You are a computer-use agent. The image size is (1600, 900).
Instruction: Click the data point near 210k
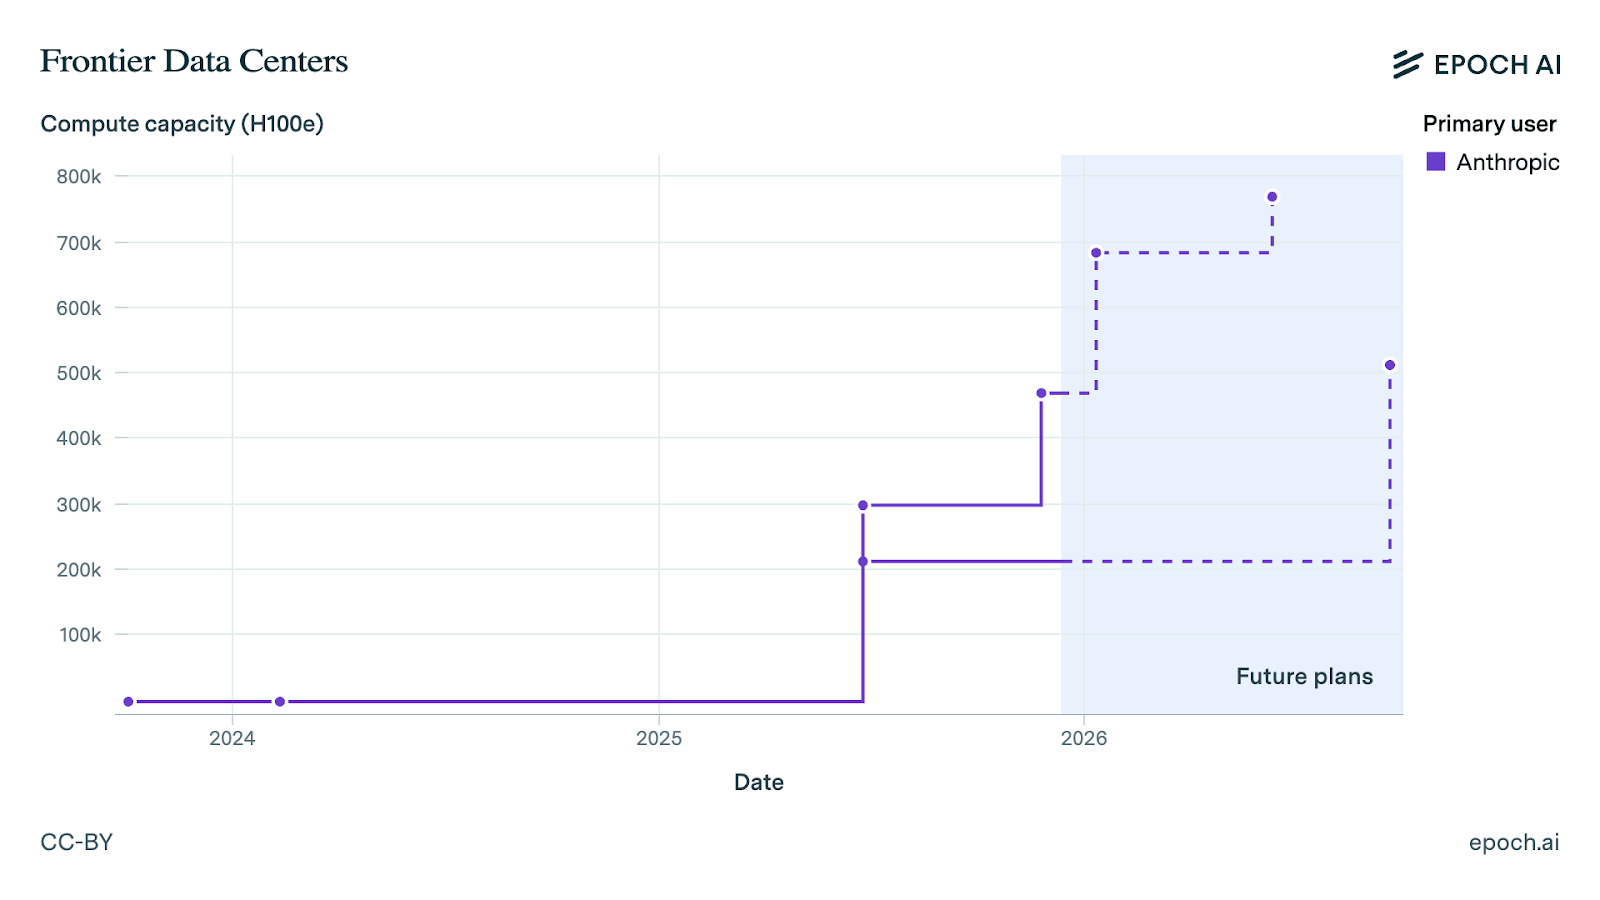point(863,561)
